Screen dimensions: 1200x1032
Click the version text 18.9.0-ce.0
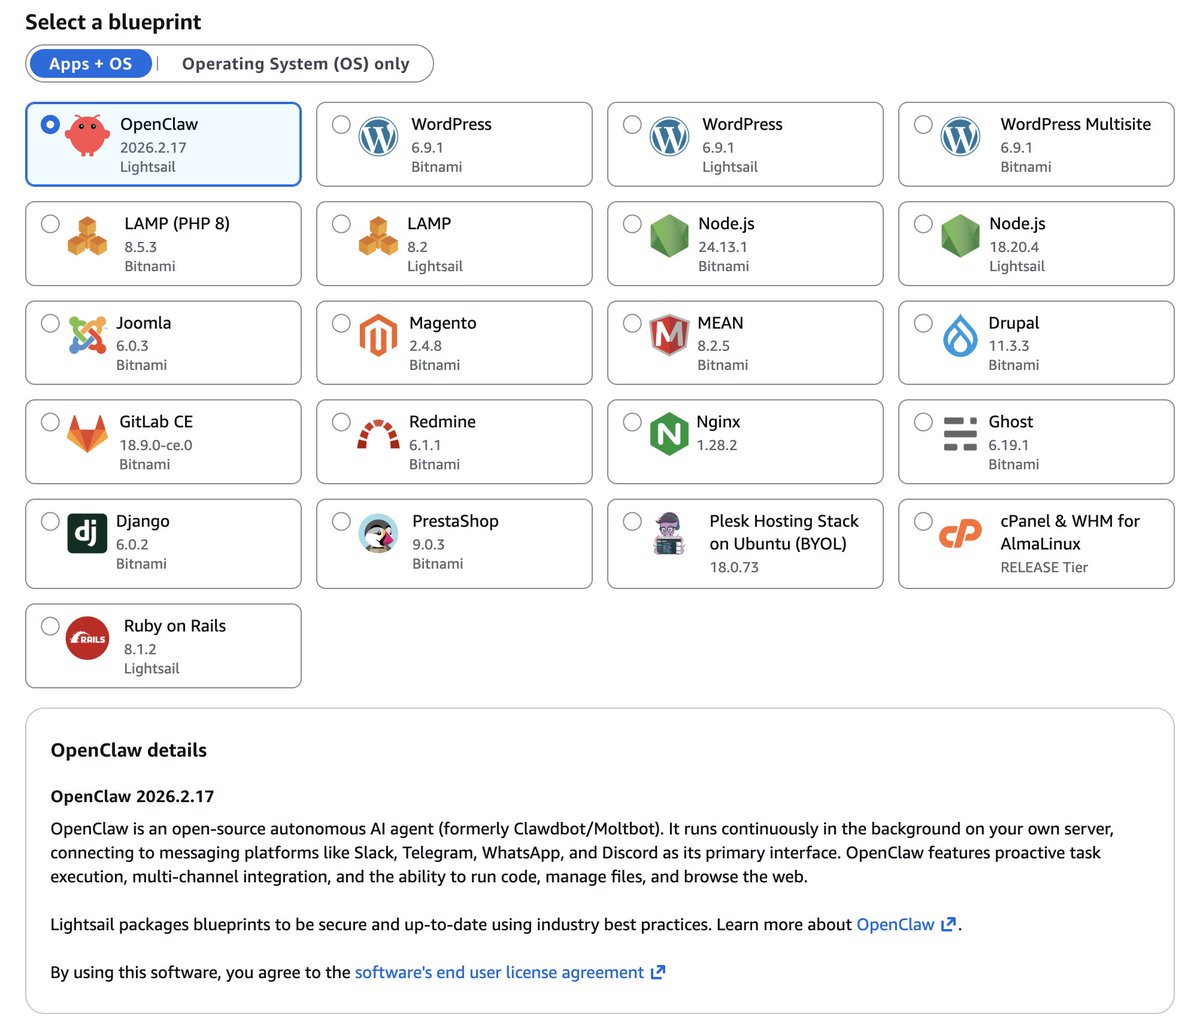[156, 445]
